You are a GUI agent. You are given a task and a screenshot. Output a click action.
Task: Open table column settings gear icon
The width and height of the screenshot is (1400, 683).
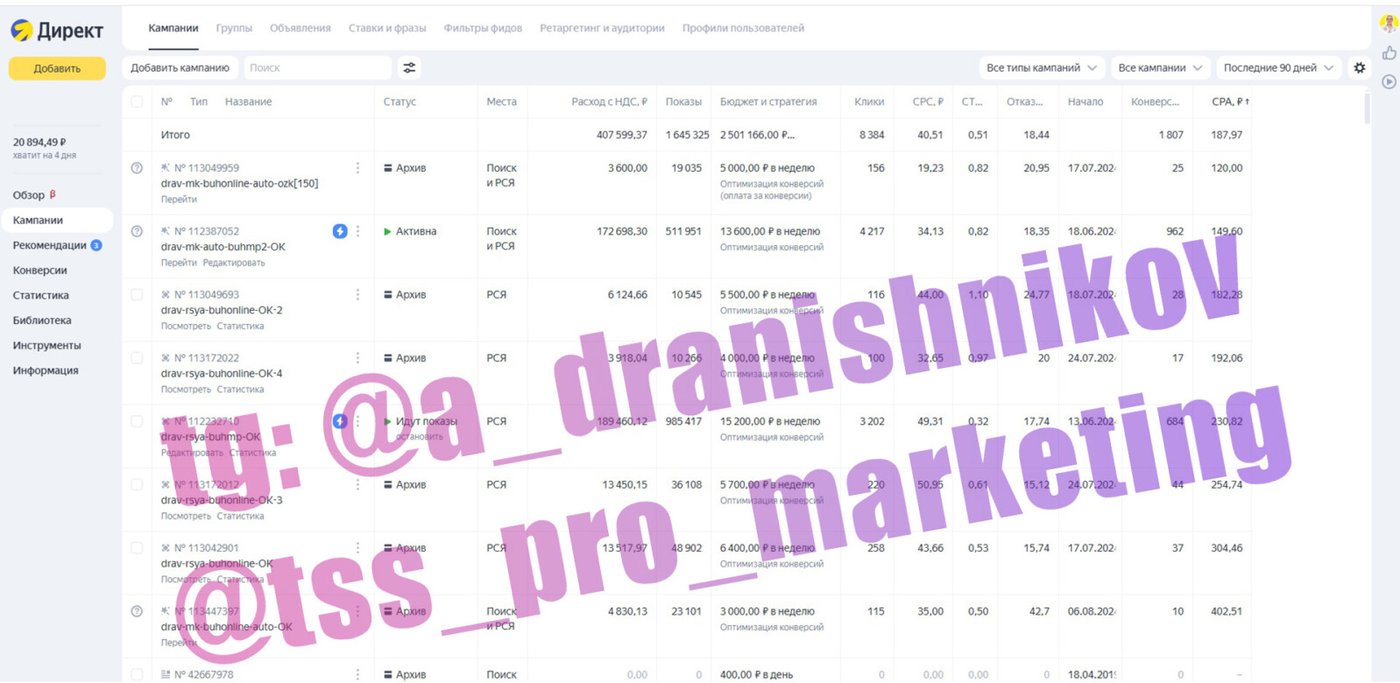(1359, 68)
